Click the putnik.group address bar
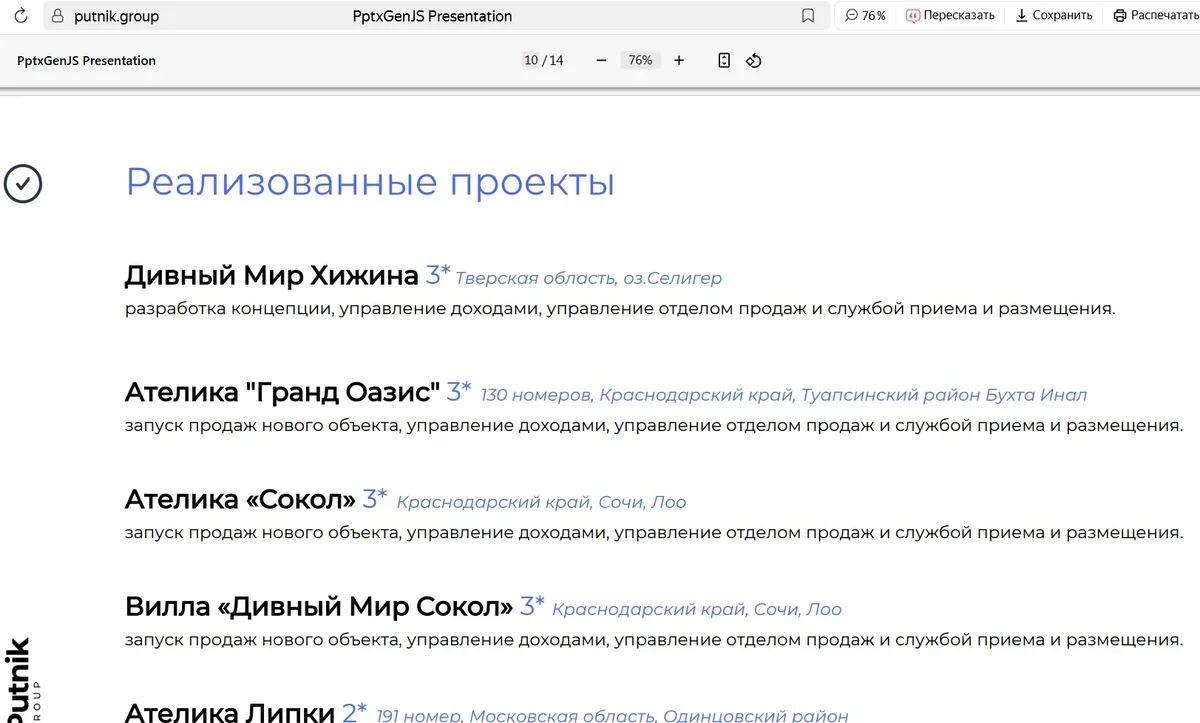The height and width of the screenshot is (723, 1200). coord(116,16)
